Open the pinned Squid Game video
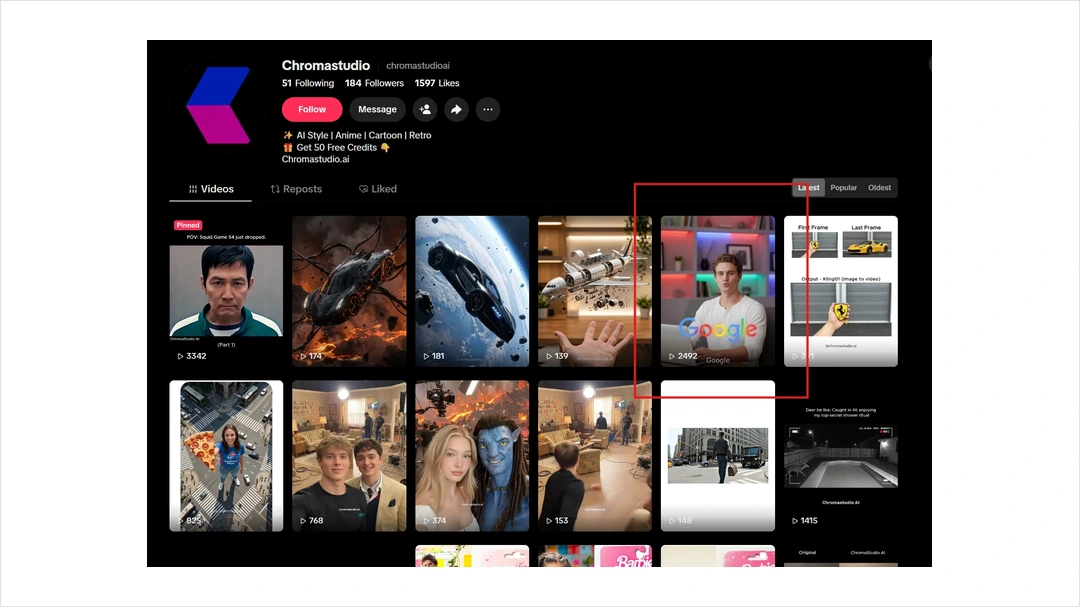This screenshot has width=1080, height=607. (x=226, y=291)
